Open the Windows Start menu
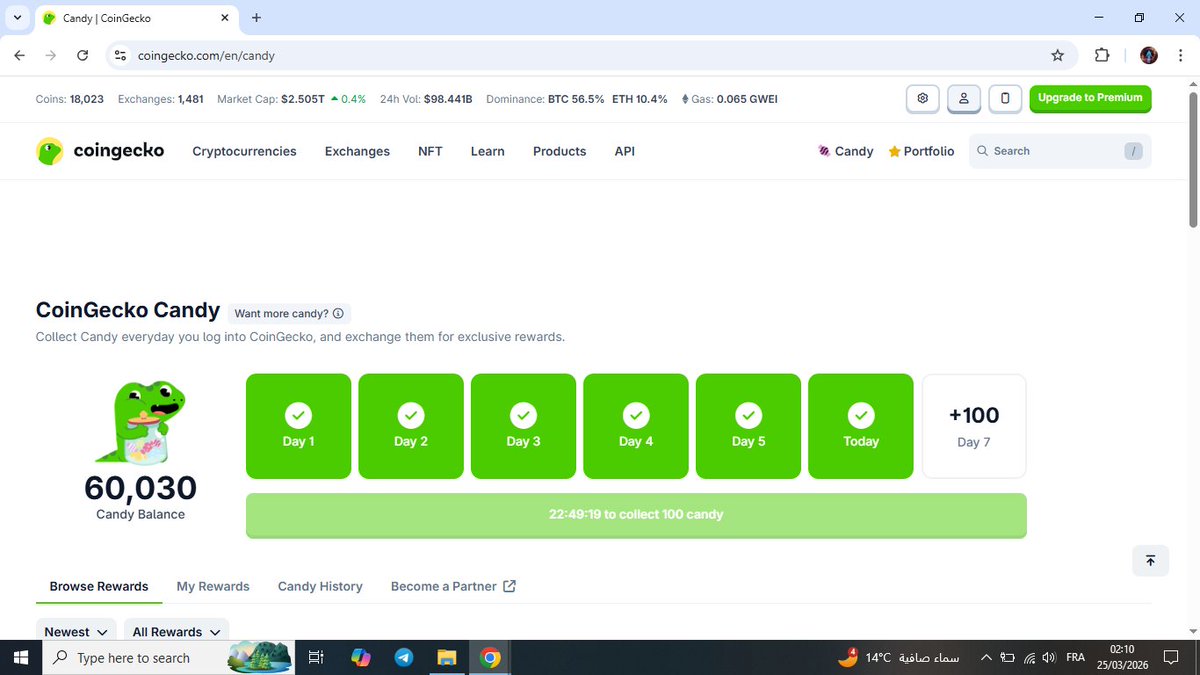Screen dimensions: 1200x675 click(x=21, y=657)
